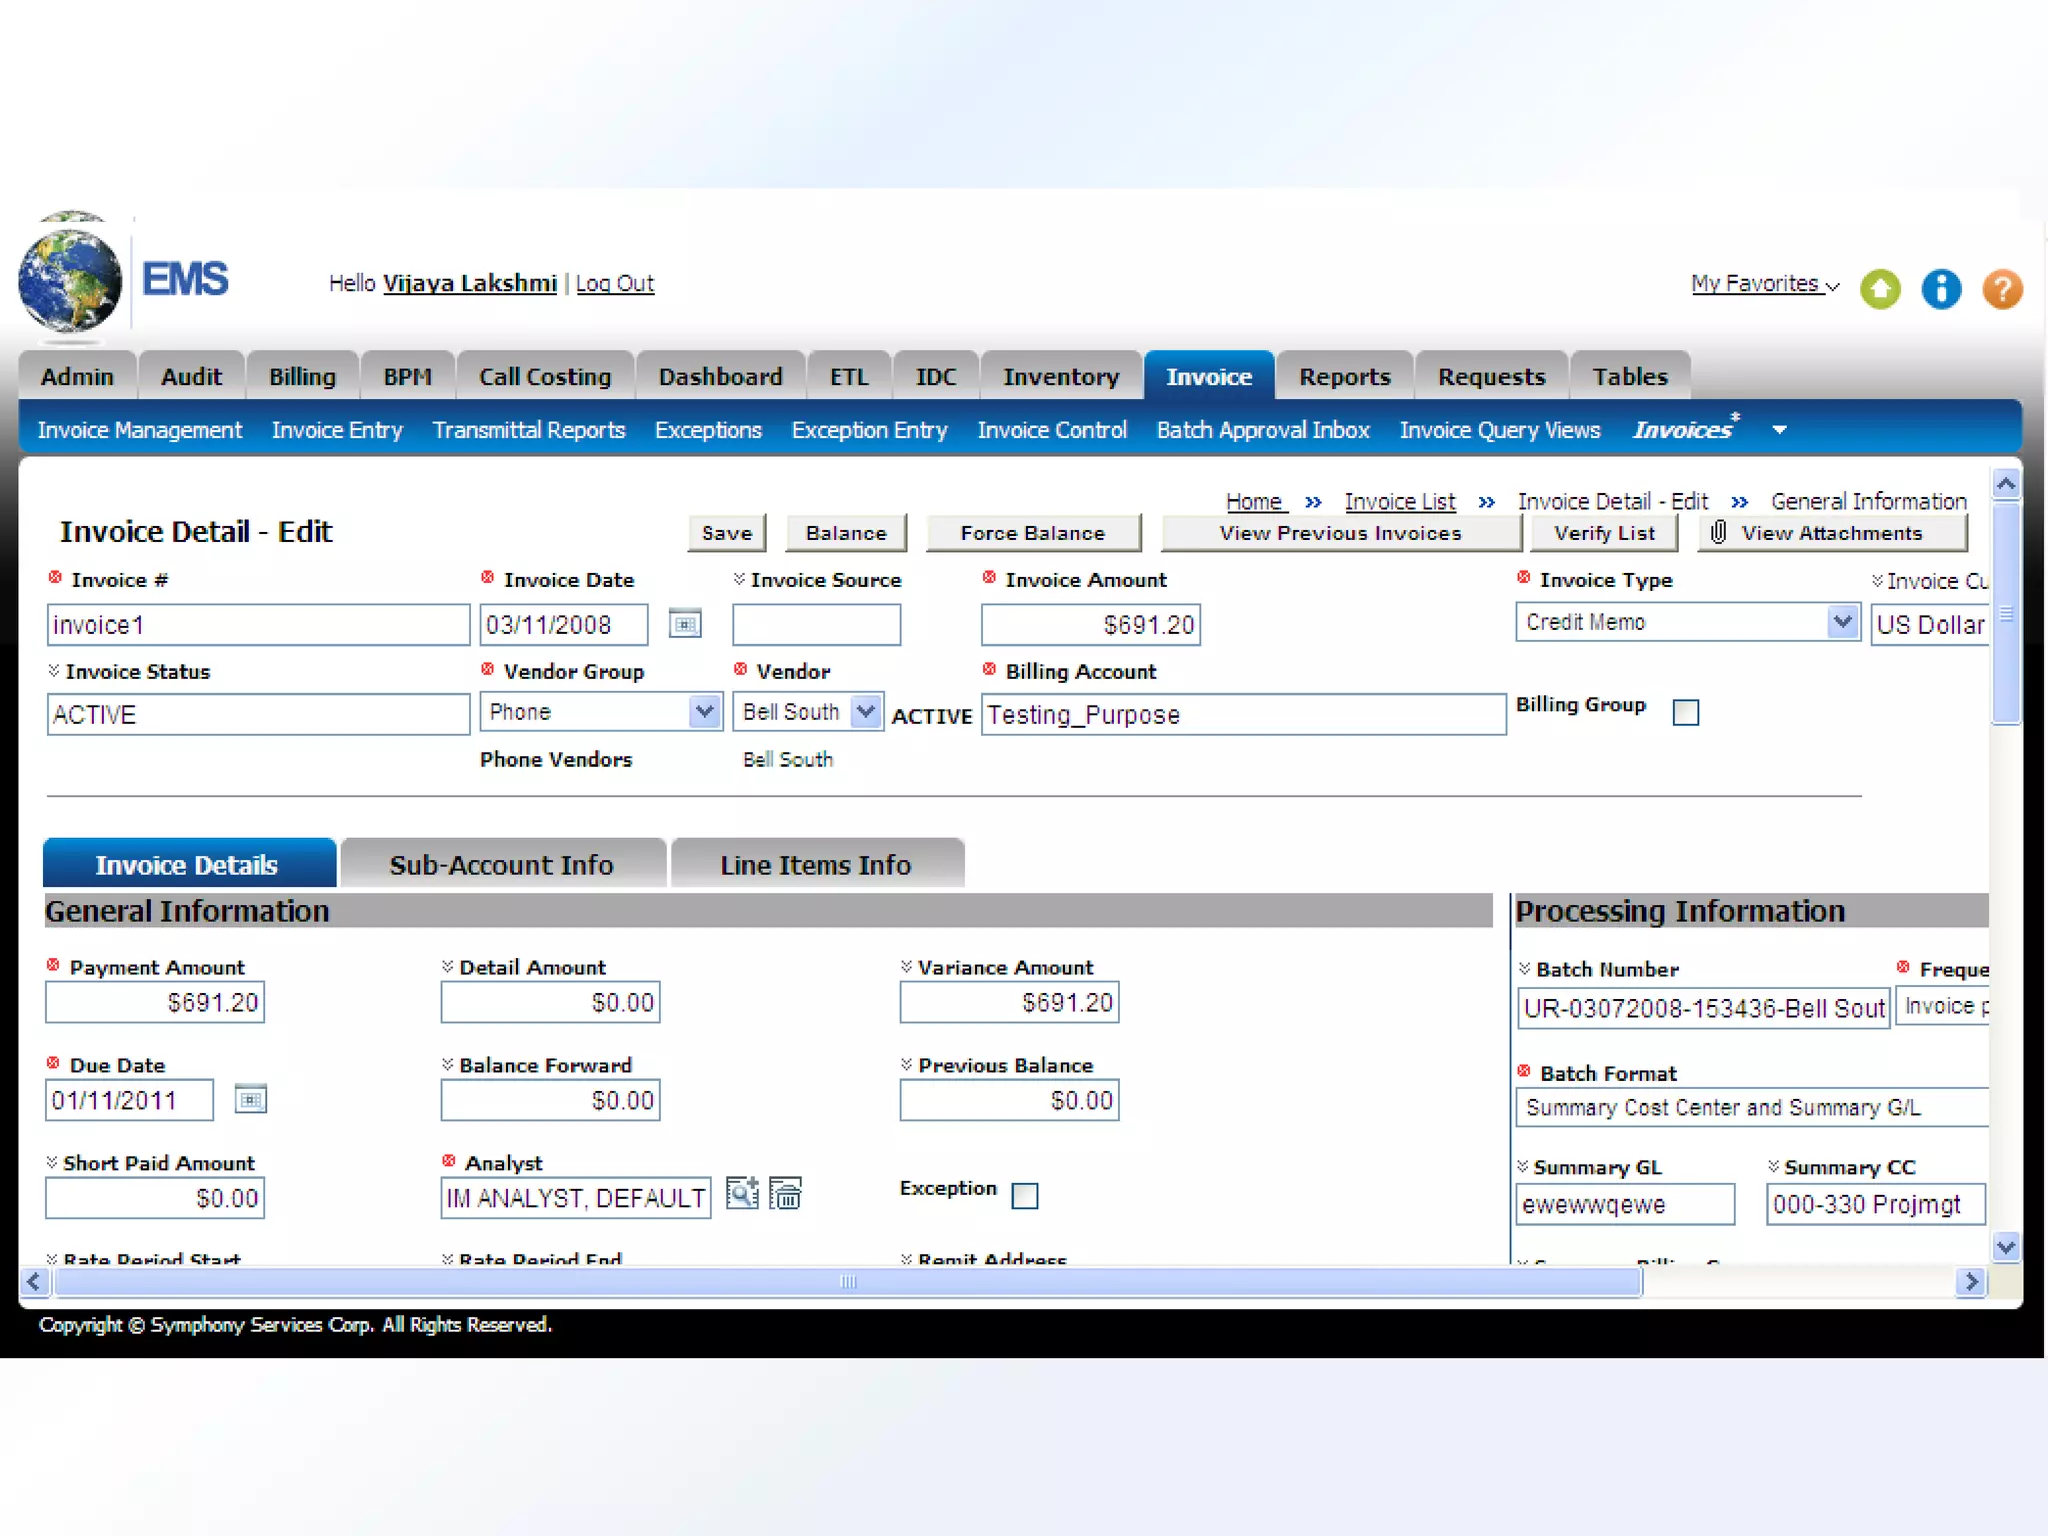Click the blue info icon
The height and width of the screenshot is (1536, 2048).
pos(1941,289)
